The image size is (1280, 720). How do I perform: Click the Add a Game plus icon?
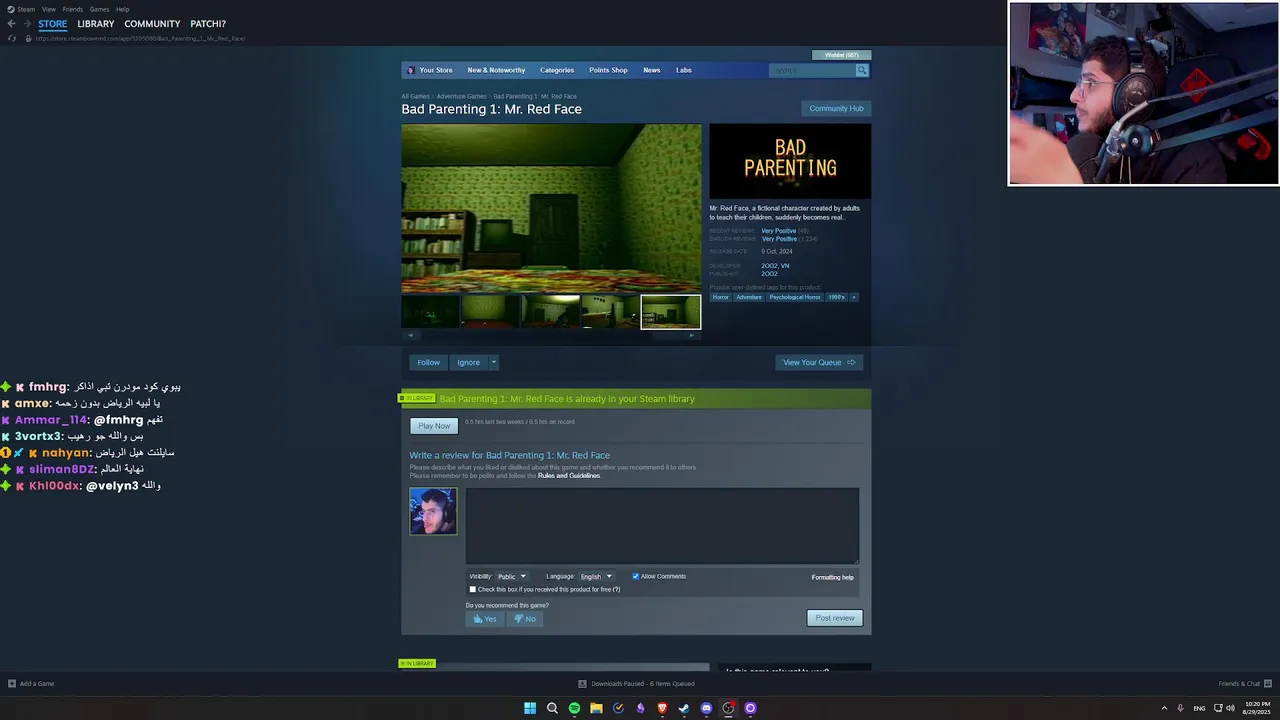pos(12,684)
